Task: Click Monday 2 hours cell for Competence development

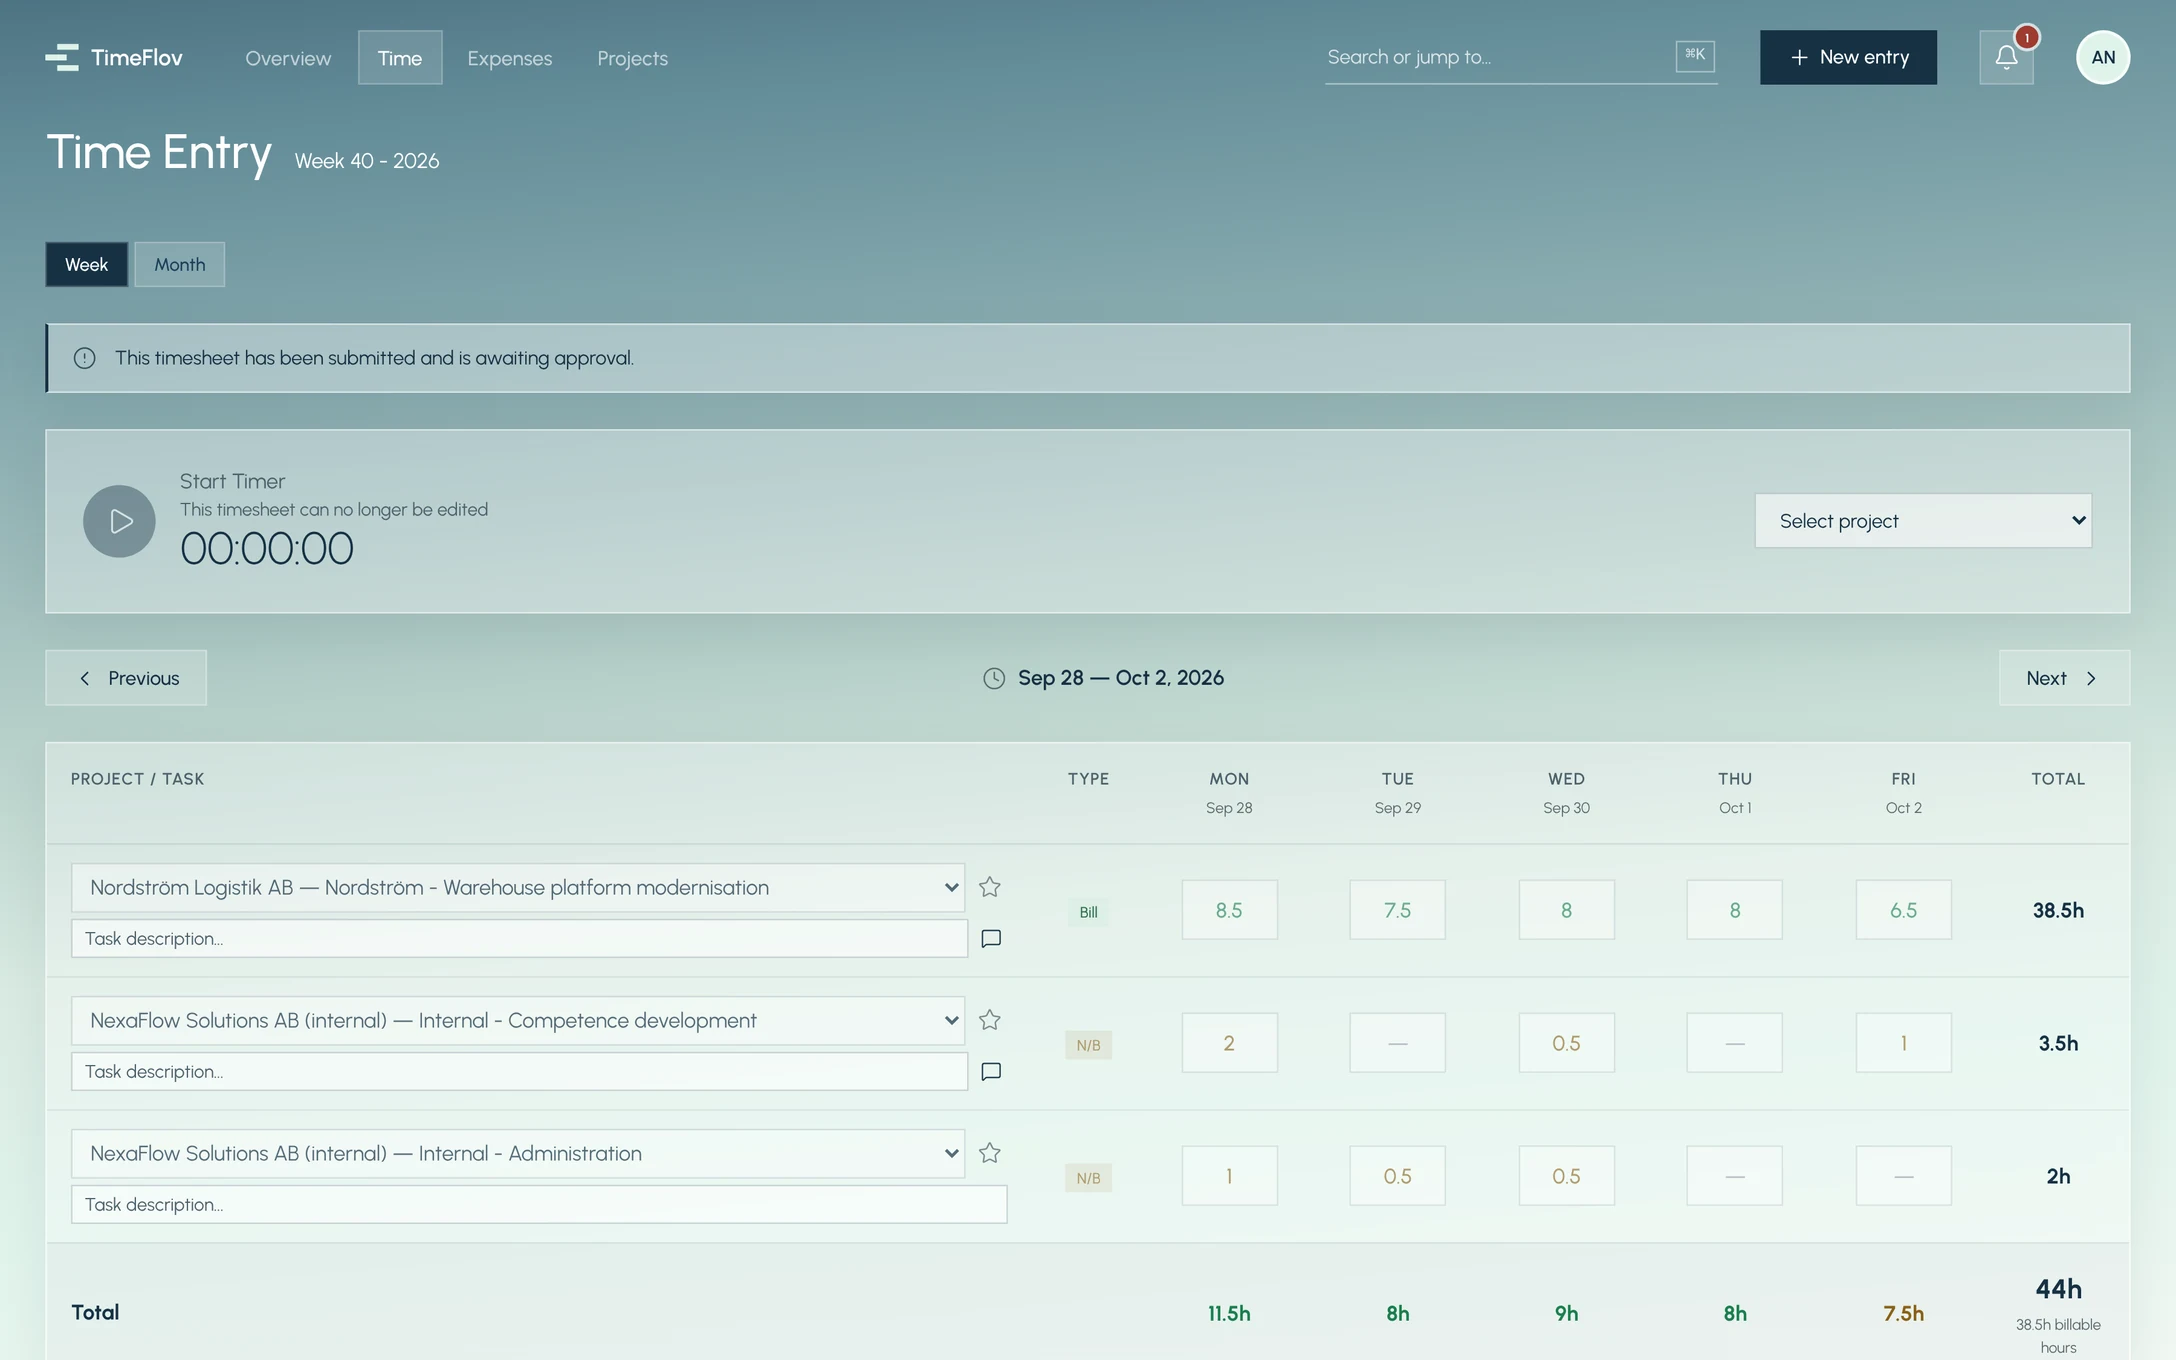Action: pos(1229,1043)
